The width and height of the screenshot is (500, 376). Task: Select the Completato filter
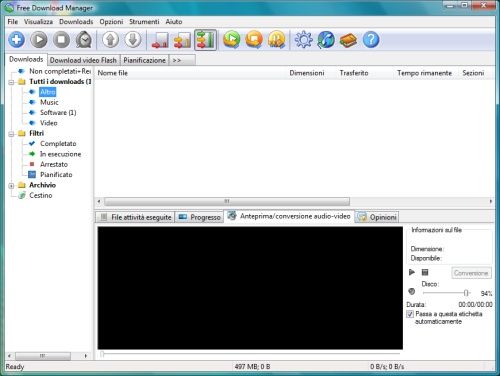point(58,144)
